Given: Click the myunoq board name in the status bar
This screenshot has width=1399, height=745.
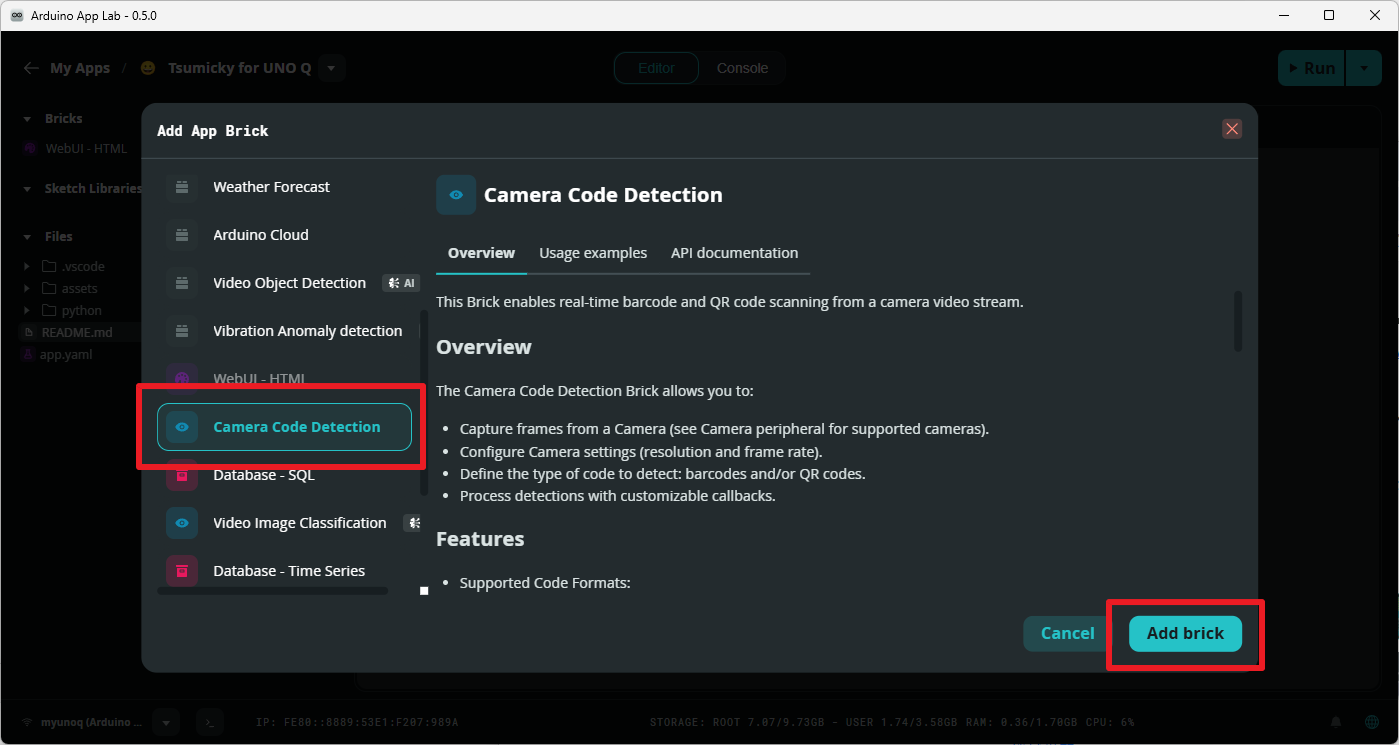Looking at the screenshot, I should point(90,722).
